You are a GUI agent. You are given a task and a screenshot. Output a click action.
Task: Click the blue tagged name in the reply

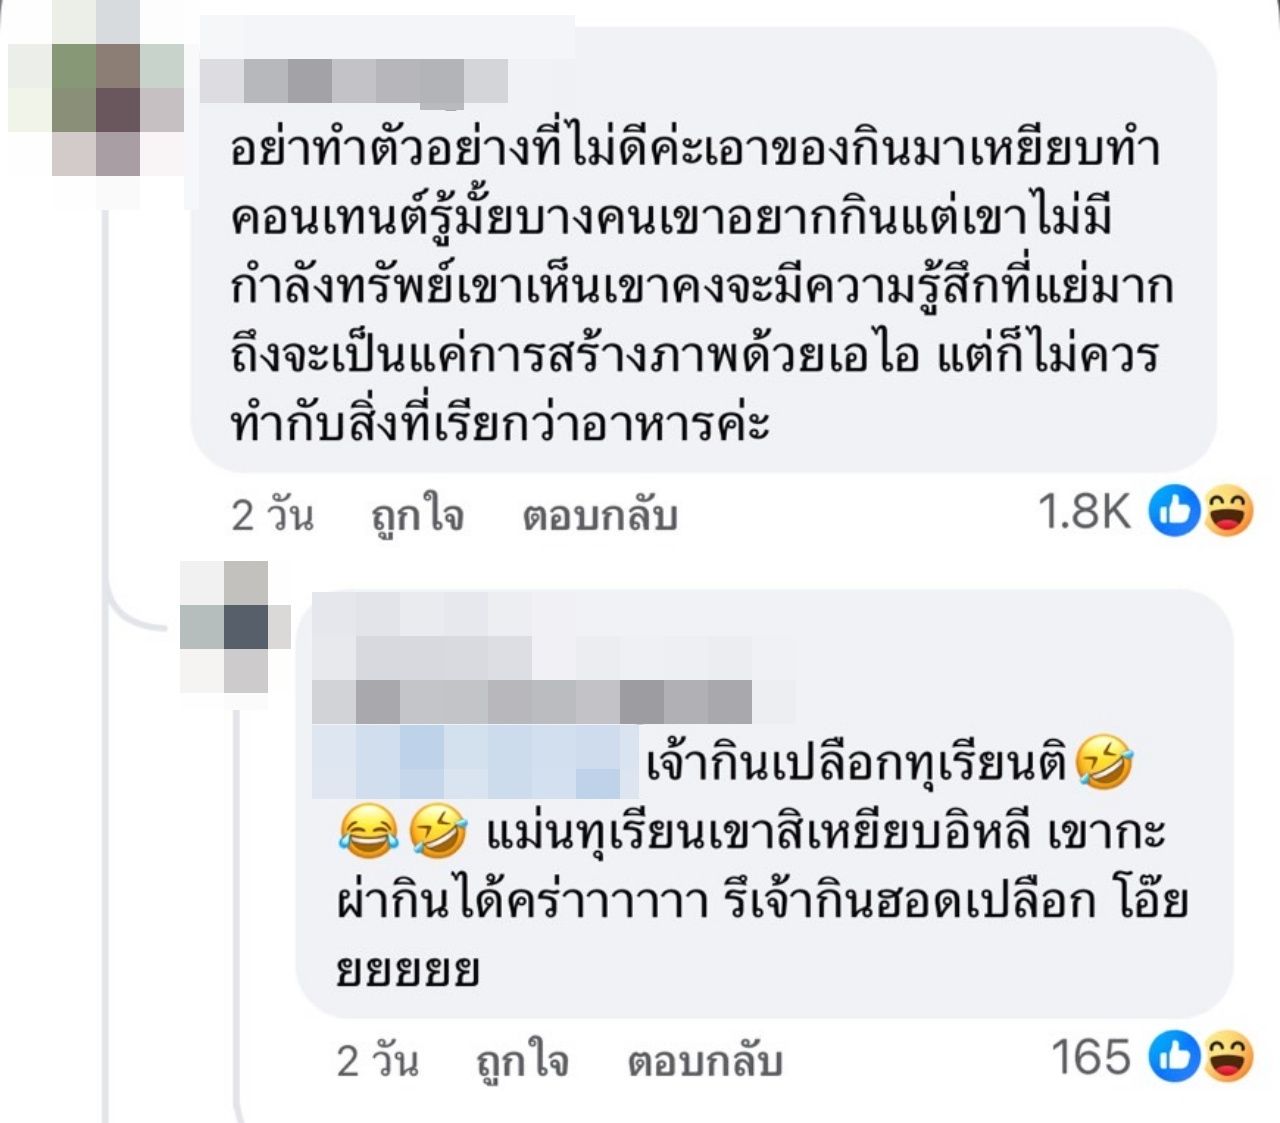point(475,763)
